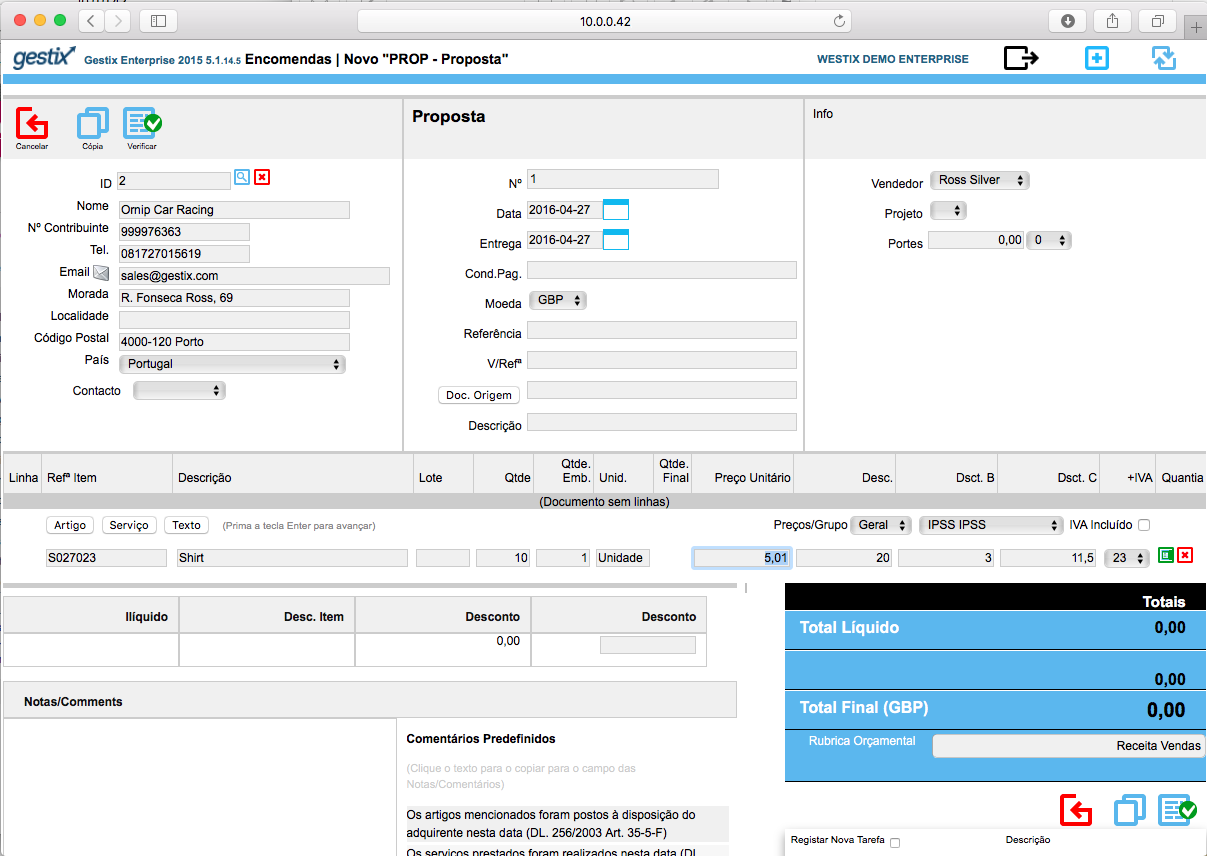Click the Dsct. C field showing 11,5
The width and height of the screenshot is (1207, 856).
pos(1049,558)
